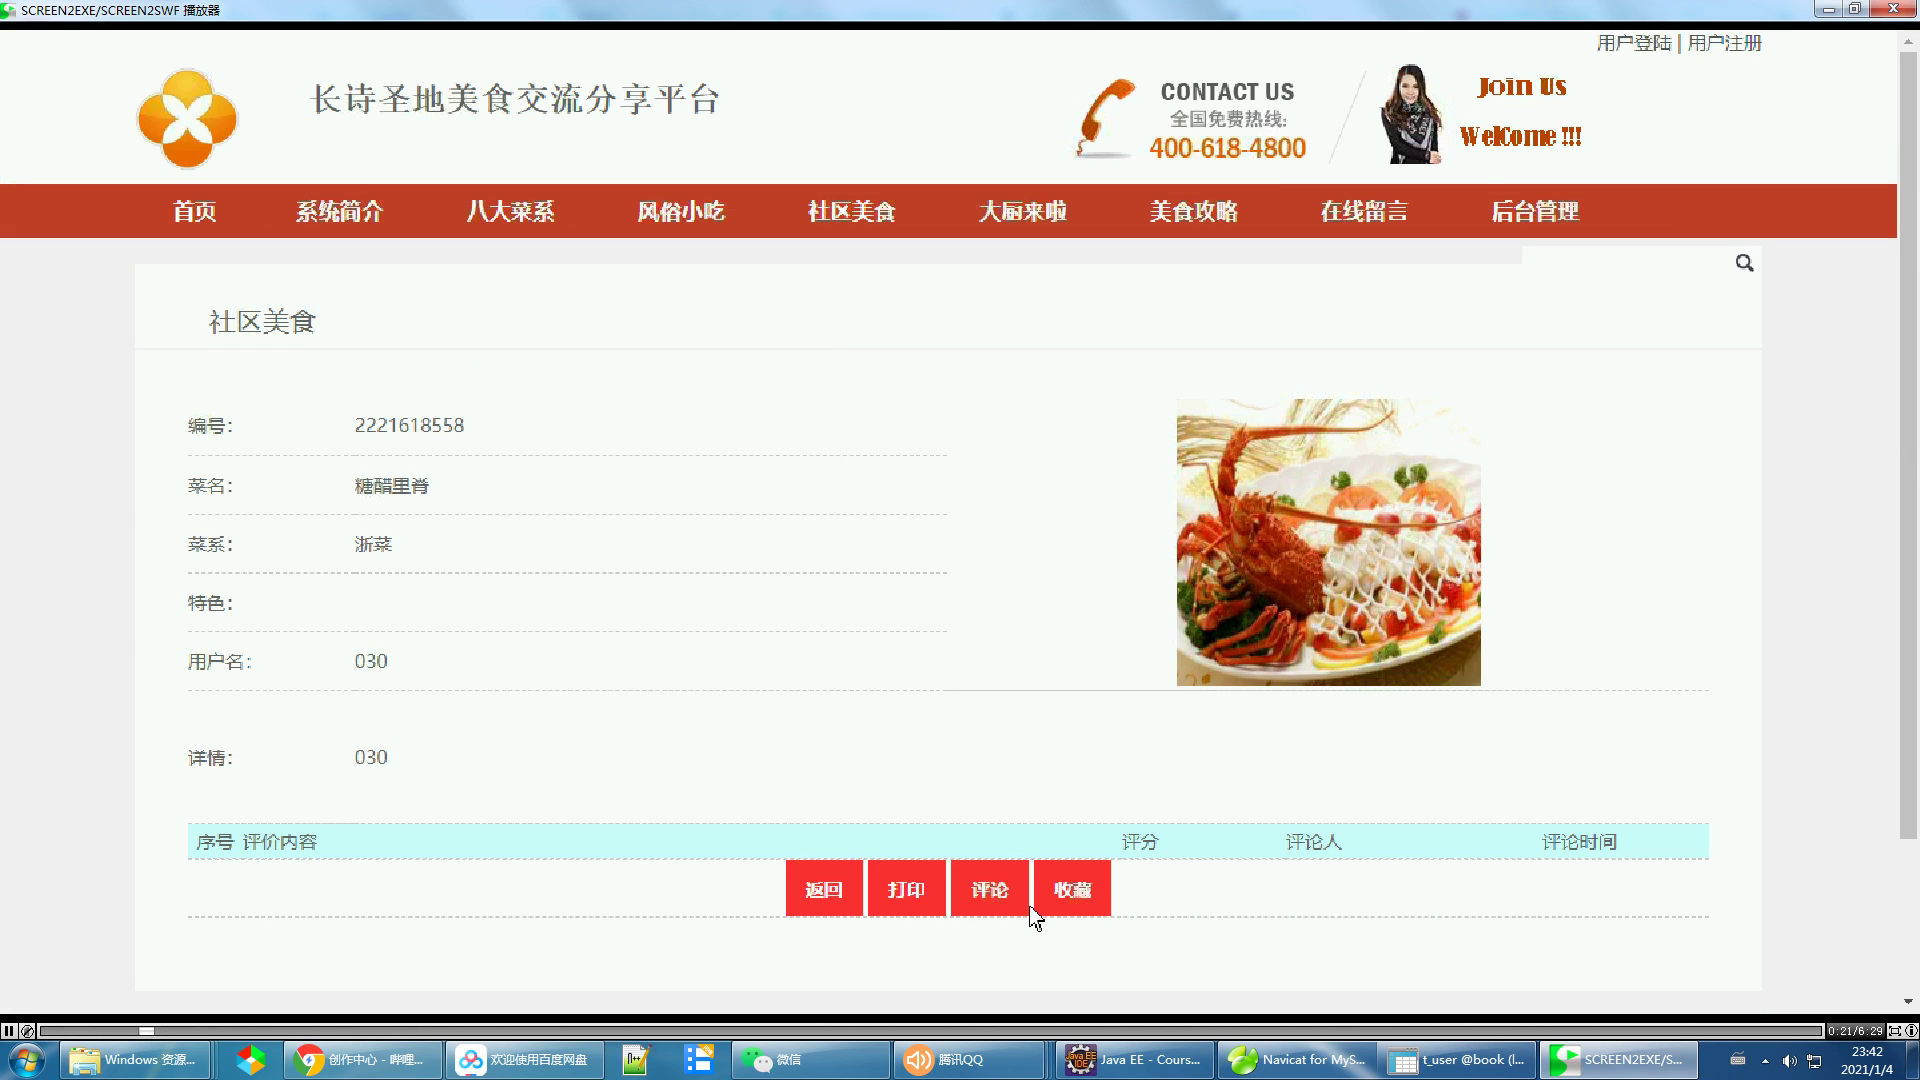This screenshot has width=1920, height=1080.
Task: Click the playback progress slider track
Action: (x=930, y=1031)
